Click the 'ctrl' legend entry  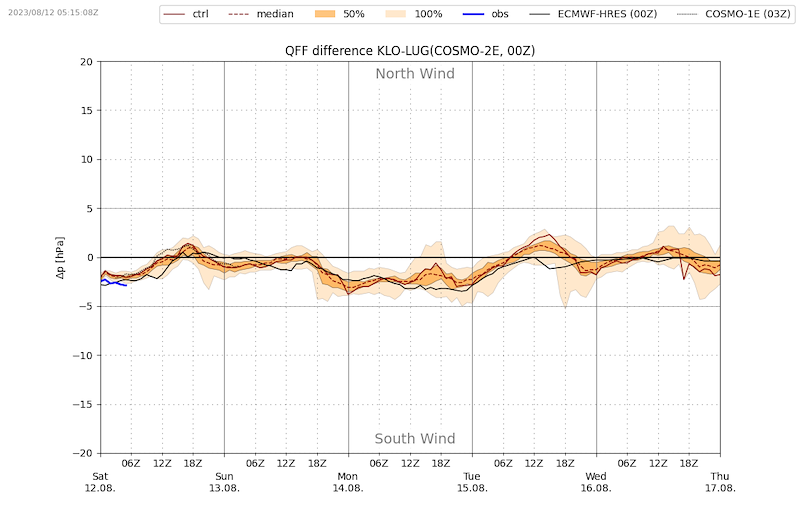point(186,14)
